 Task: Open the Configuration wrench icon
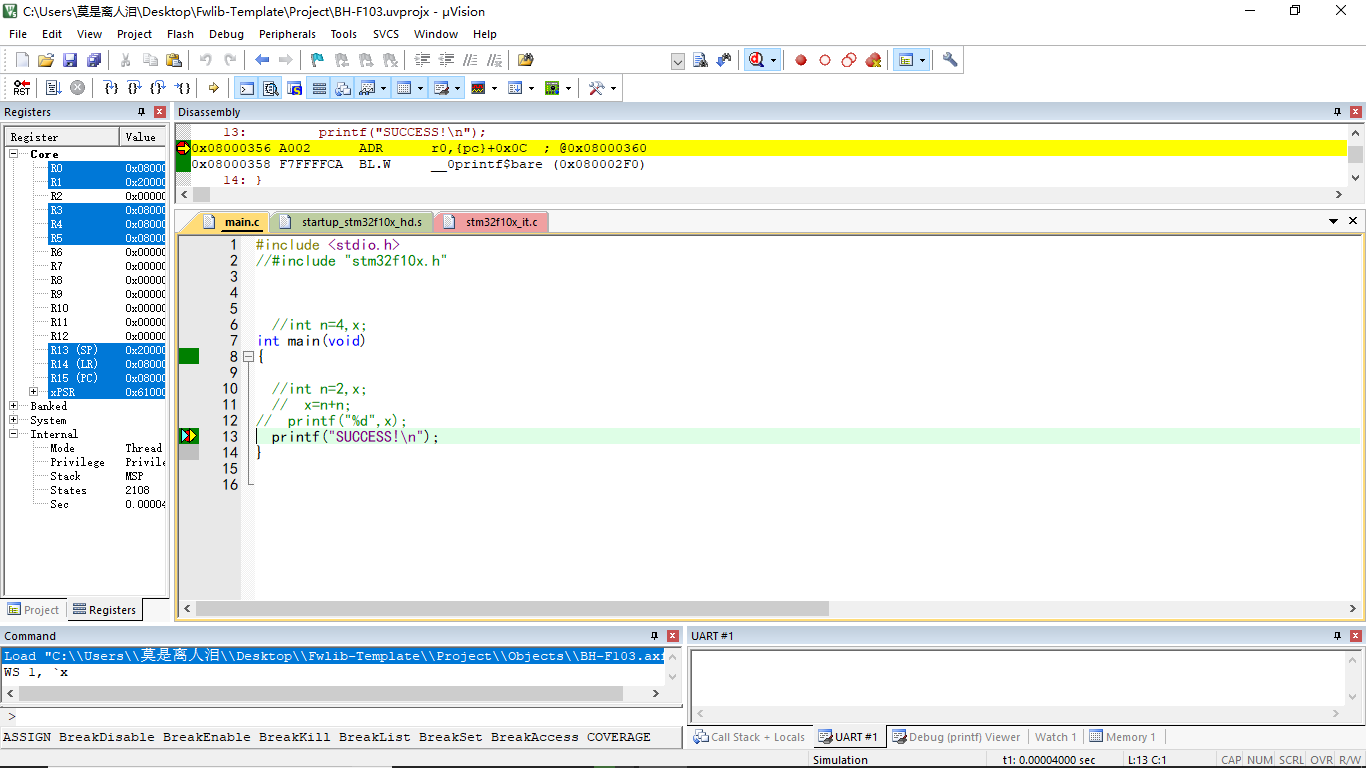(950, 60)
